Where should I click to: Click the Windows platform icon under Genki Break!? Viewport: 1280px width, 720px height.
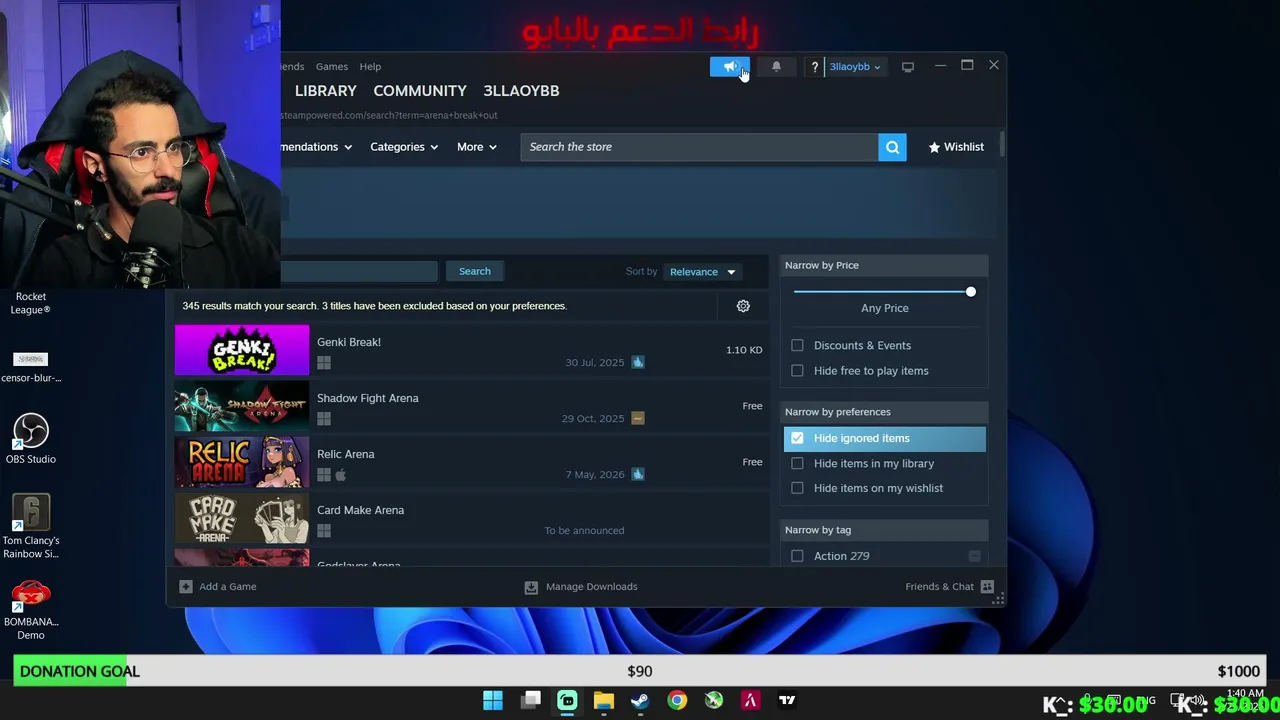324,363
